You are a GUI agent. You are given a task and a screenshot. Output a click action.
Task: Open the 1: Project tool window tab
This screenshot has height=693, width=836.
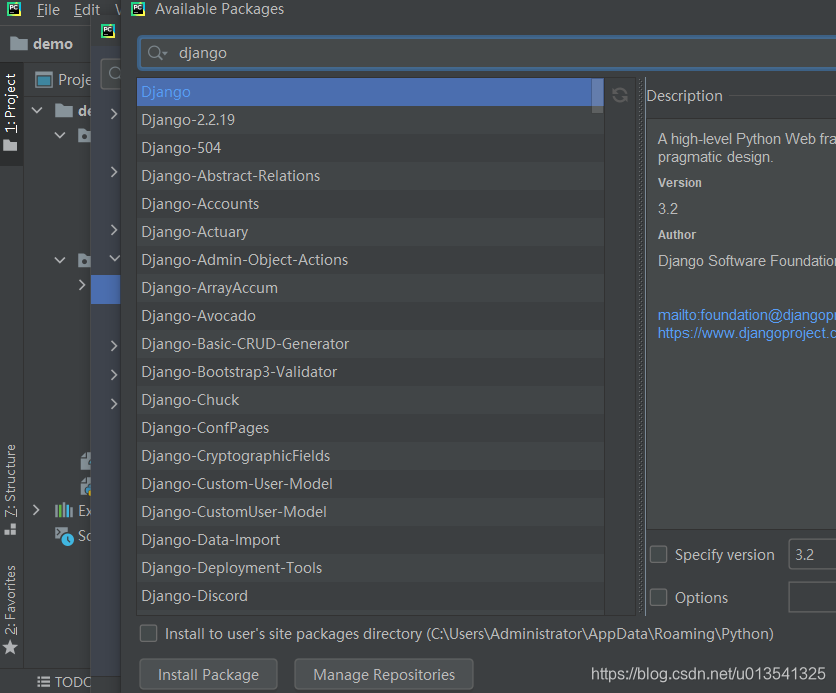tap(11, 112)
